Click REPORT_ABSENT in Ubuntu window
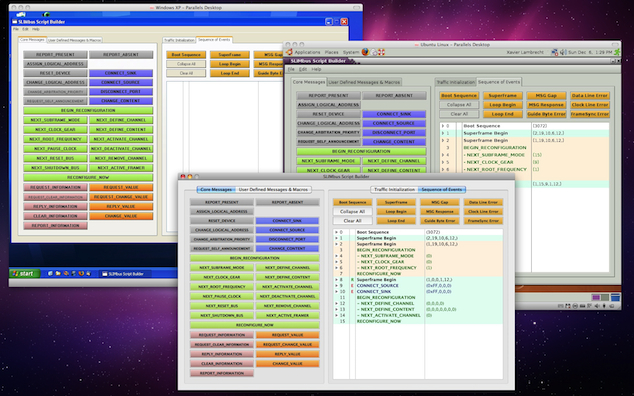The image size is (634, 396). pos(394,95)
